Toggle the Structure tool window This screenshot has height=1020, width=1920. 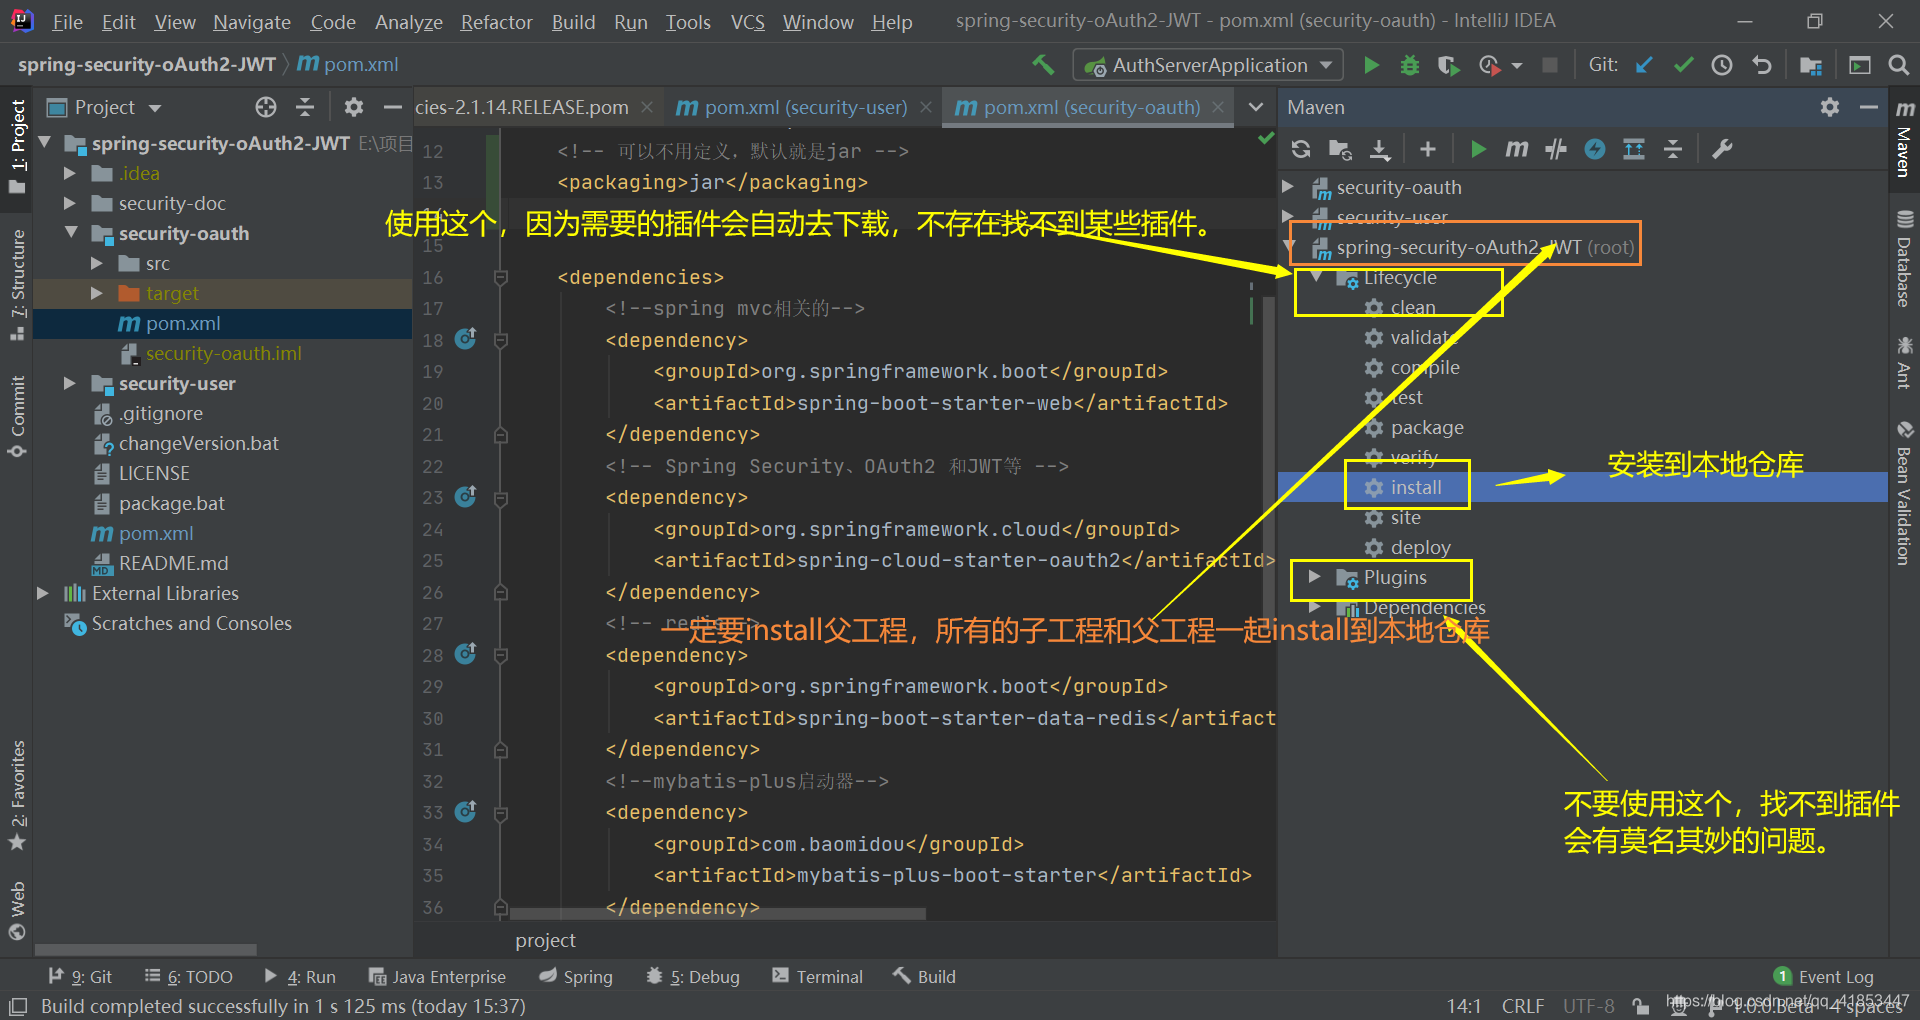(17, 286)
